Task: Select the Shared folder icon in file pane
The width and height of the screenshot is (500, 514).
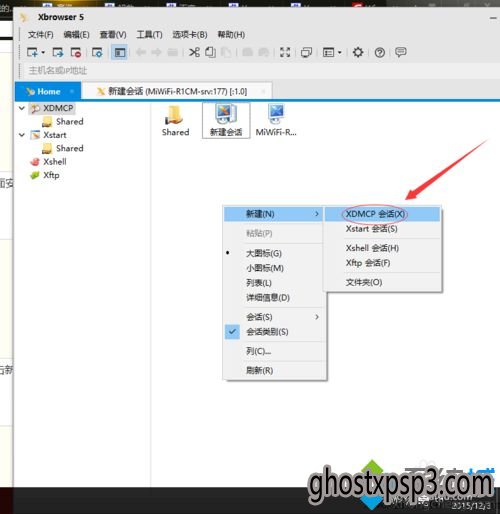Action: pyautogui.click(x=175, y=120)
